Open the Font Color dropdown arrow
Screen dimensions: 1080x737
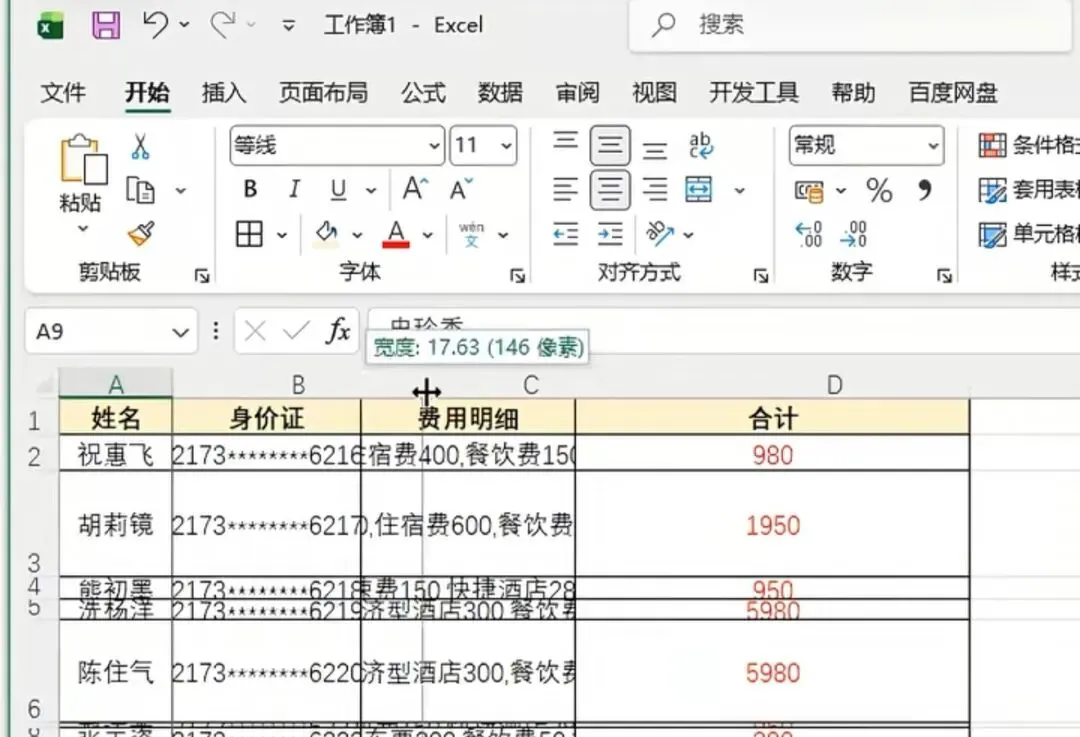428,235
